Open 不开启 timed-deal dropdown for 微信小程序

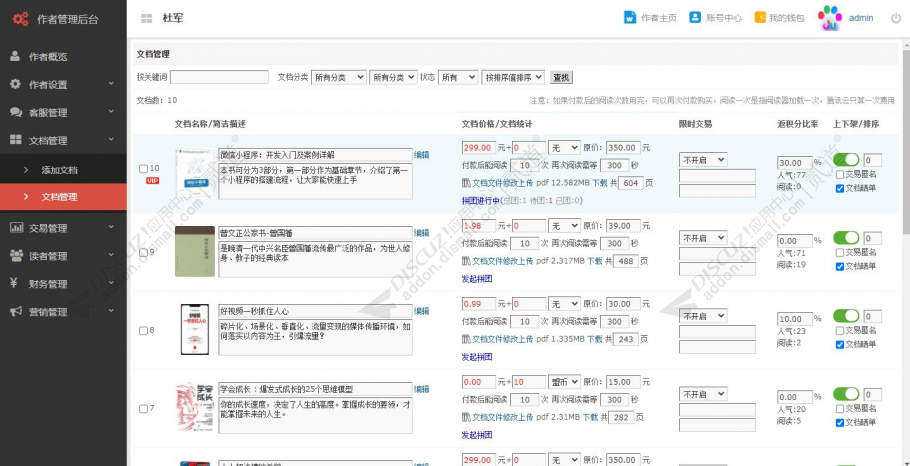click(703, 160)
